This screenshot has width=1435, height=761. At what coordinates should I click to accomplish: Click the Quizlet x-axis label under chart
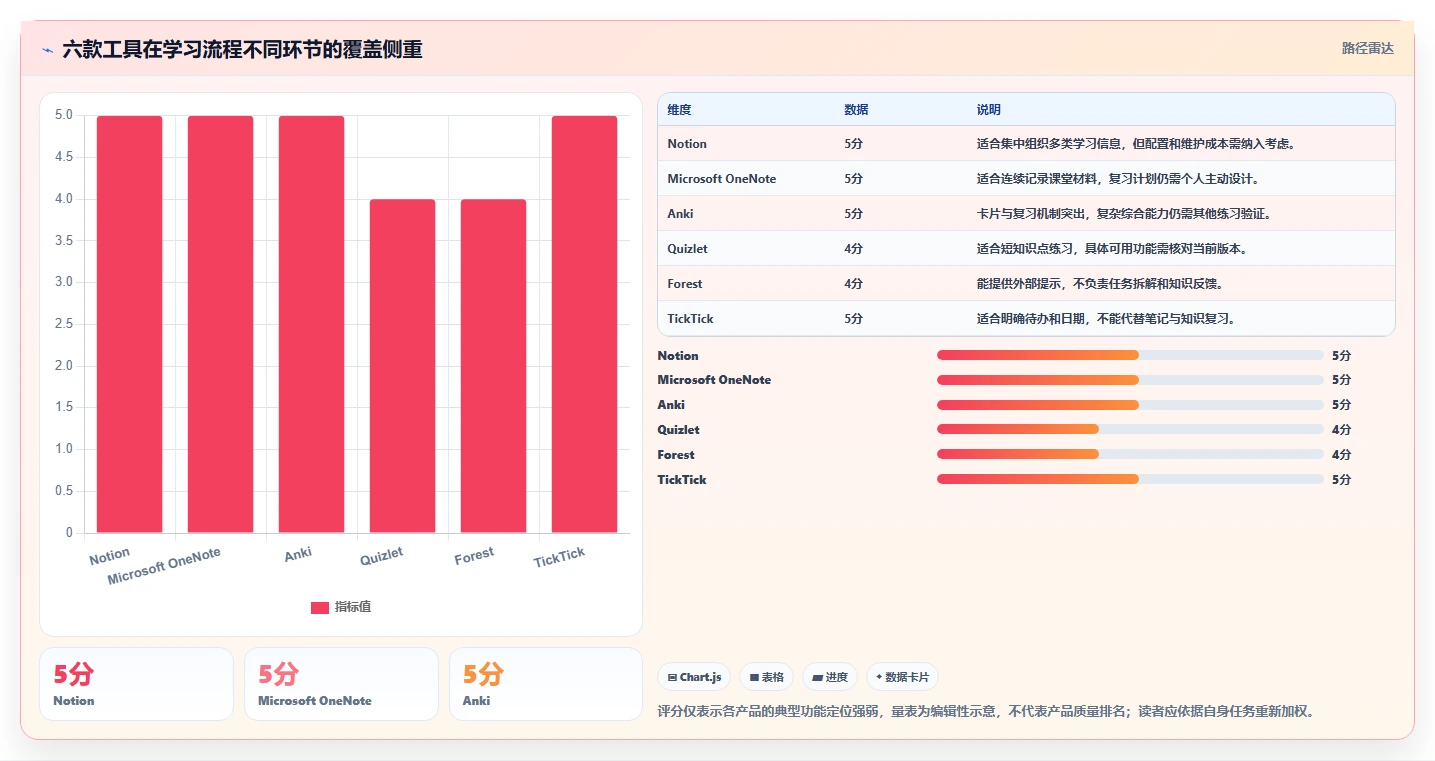pos(382,556)
